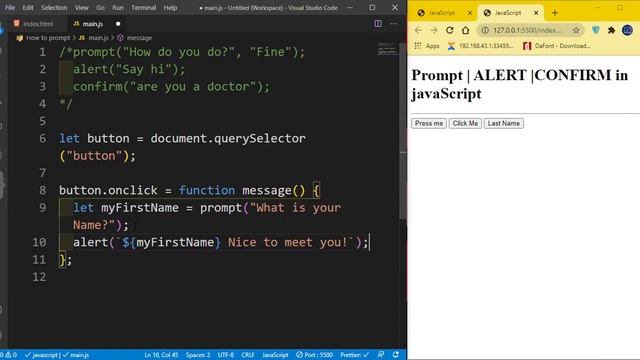Click the unsaved dot on main.js tab
The width and height of the screenshot is (640, 360).
pyautogui.click(x=118, y=24)
